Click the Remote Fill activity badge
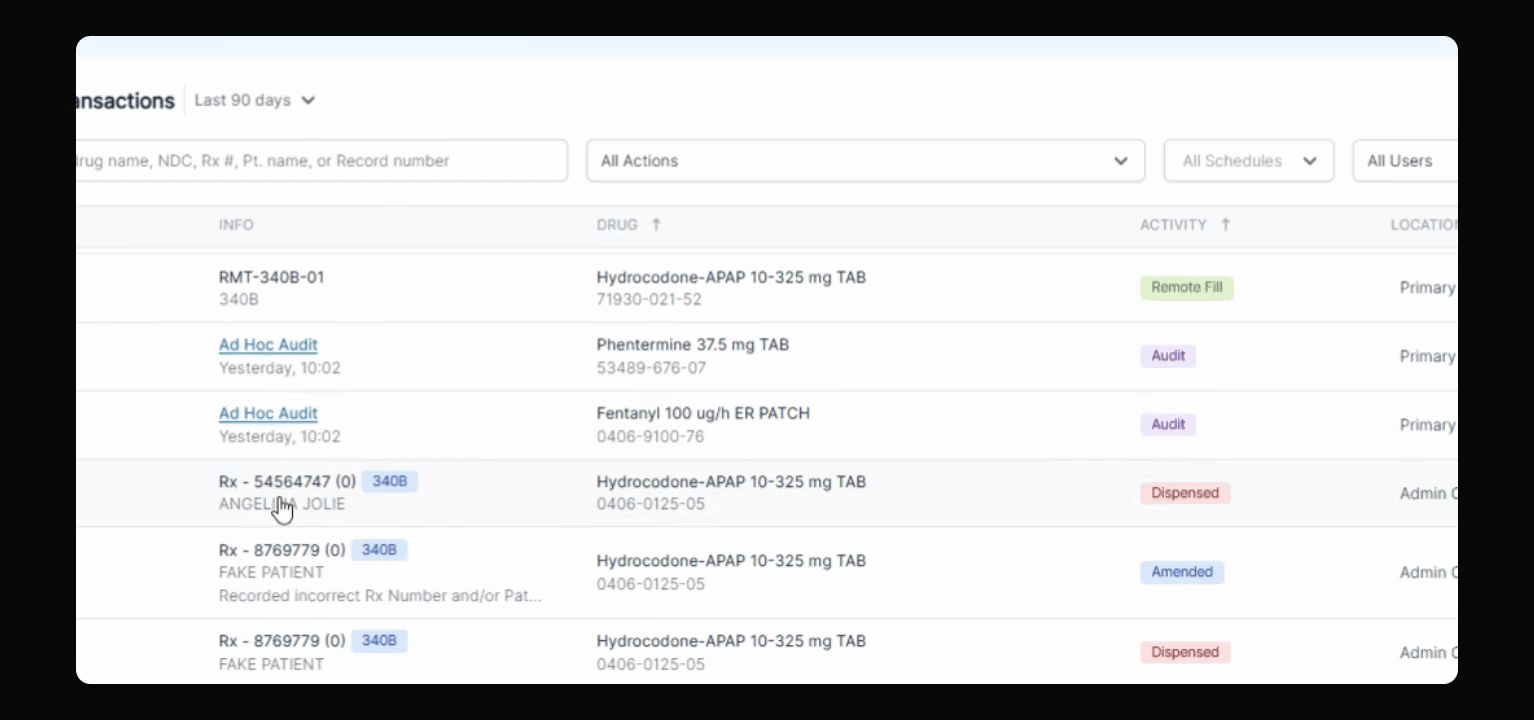 click(1187, 287)
